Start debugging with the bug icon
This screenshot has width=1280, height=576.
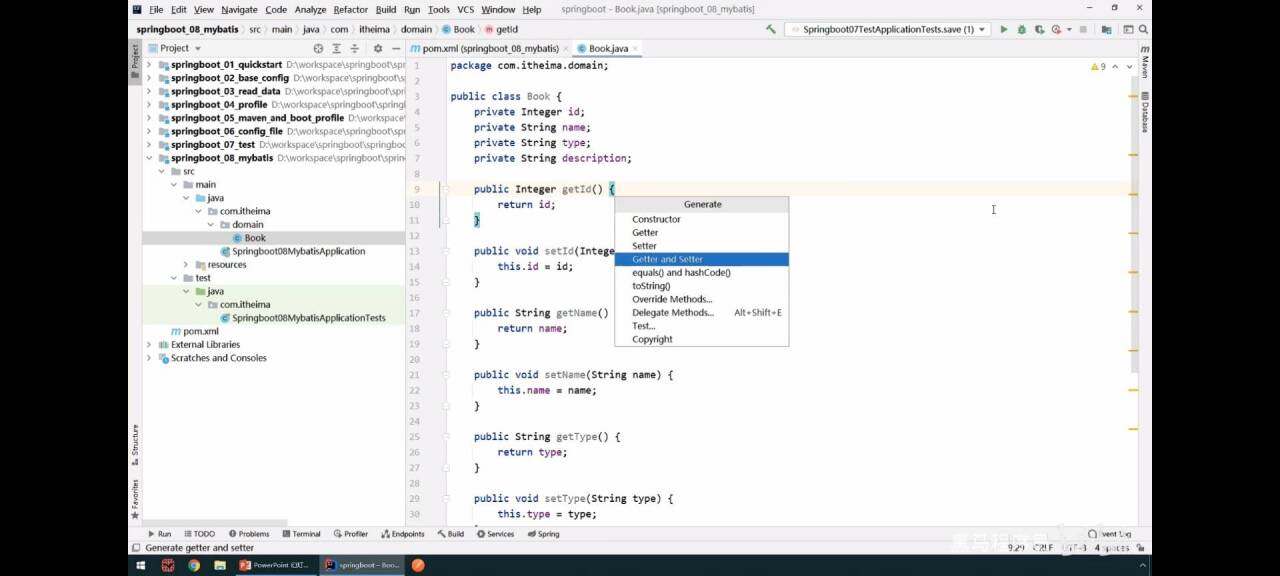coord(1021,29)
